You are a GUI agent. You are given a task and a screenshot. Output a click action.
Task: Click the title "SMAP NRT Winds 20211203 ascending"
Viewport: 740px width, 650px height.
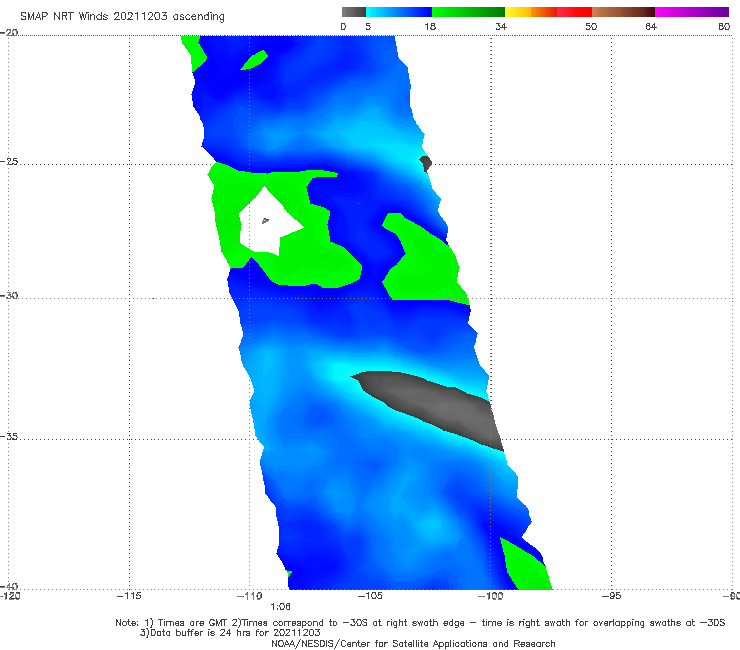pos(122,16)
